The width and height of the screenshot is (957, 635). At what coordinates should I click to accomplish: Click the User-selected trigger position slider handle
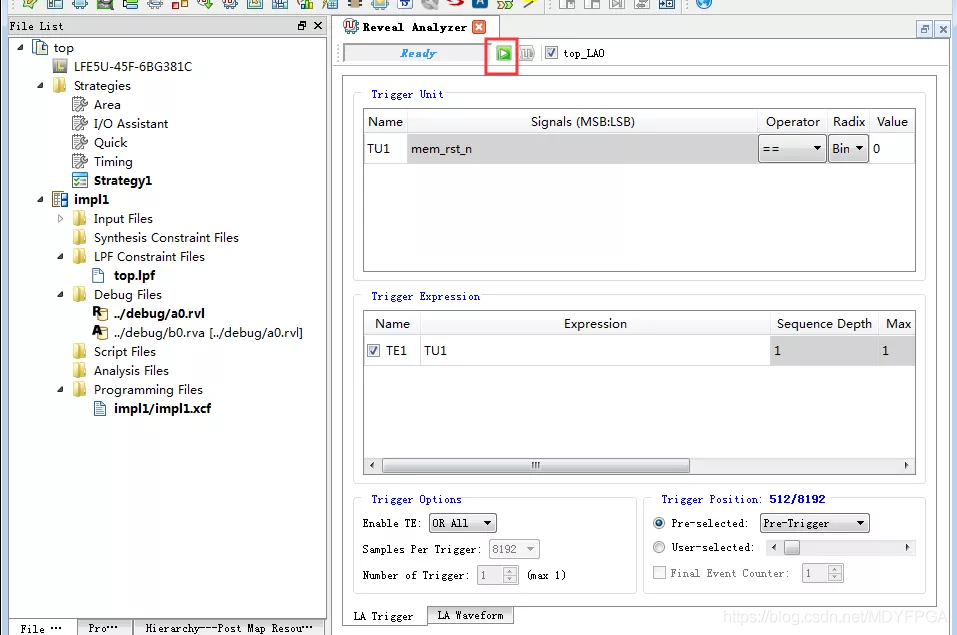coord(792,548)
